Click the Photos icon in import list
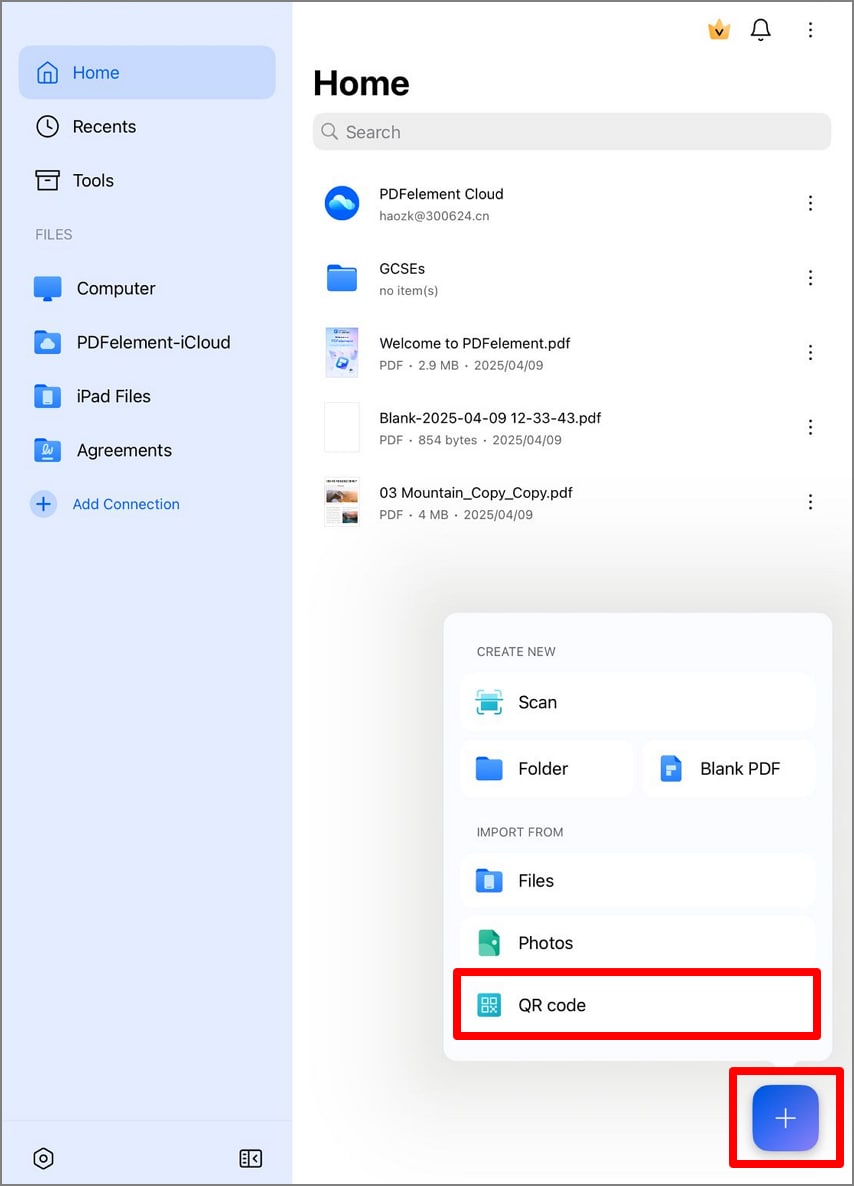The height and width of the screenshot is (1186, 854). (x=489, y=942)
